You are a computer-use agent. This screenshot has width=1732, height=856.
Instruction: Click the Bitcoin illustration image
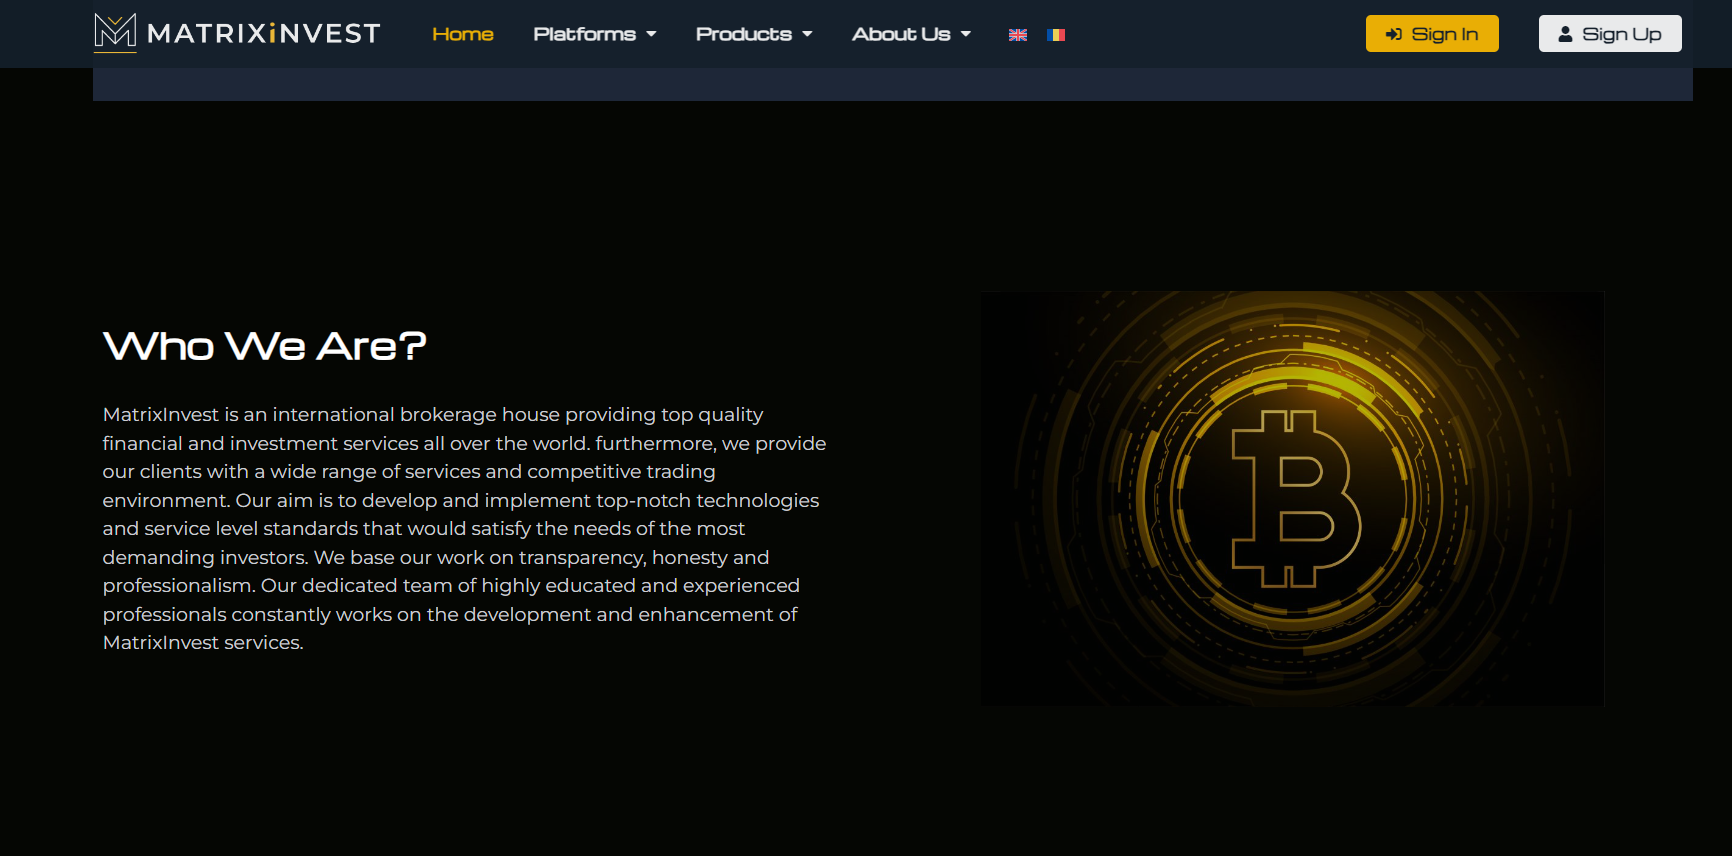(x=1293, y=499)
